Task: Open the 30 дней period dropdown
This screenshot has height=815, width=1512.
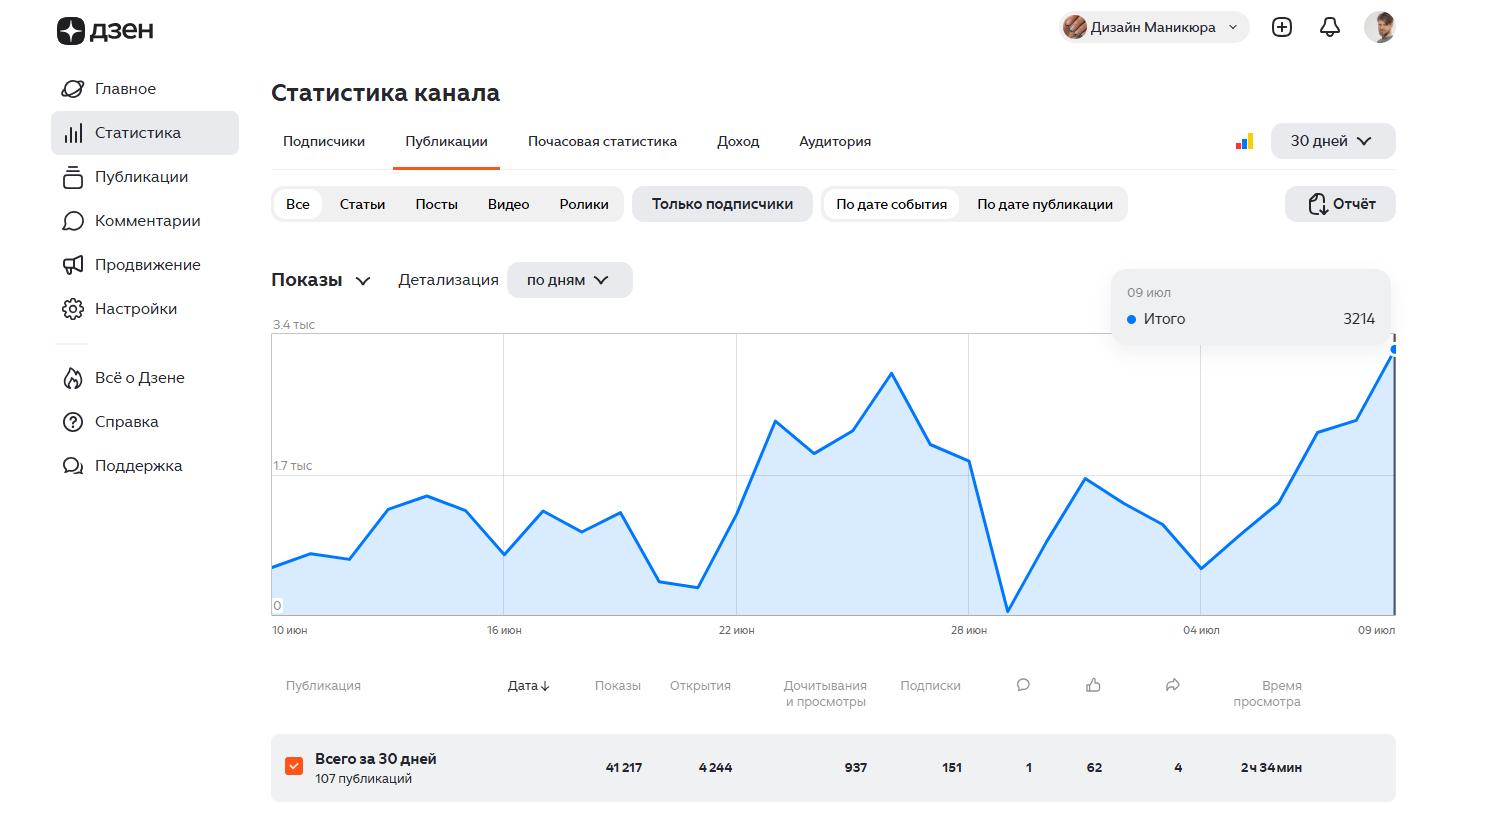Action: click(x=1333, y=141)
